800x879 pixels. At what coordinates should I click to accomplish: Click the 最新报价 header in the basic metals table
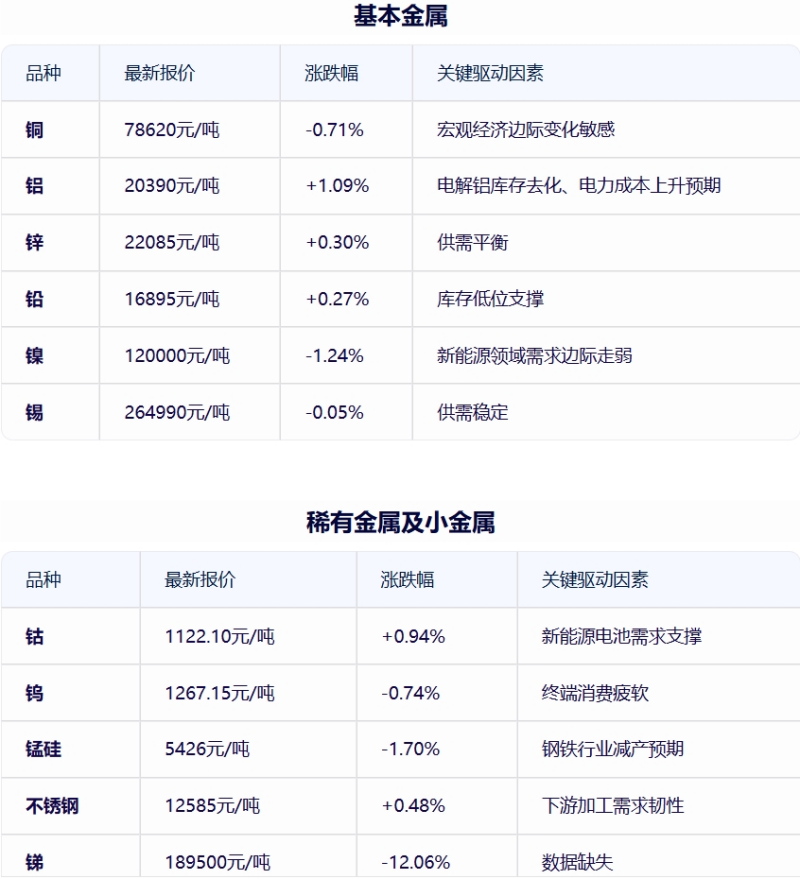coord(159,73)
